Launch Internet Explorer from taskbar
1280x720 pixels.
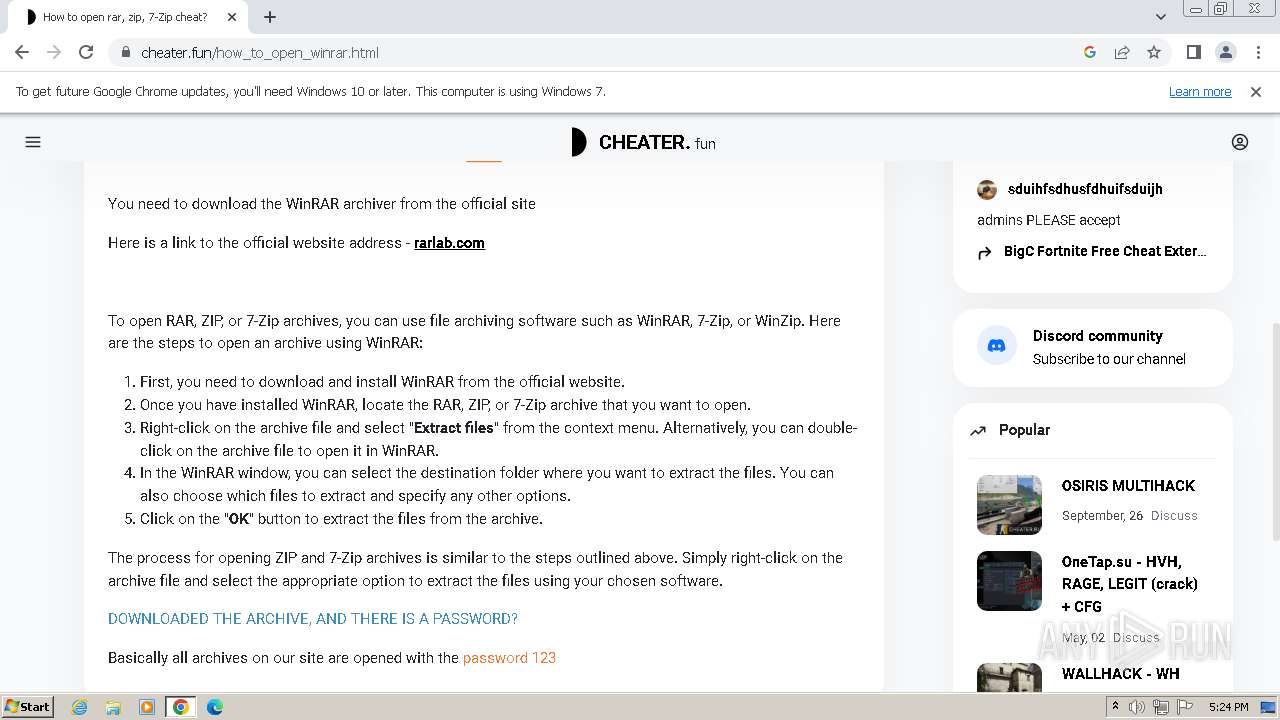(x=80, y=707)
